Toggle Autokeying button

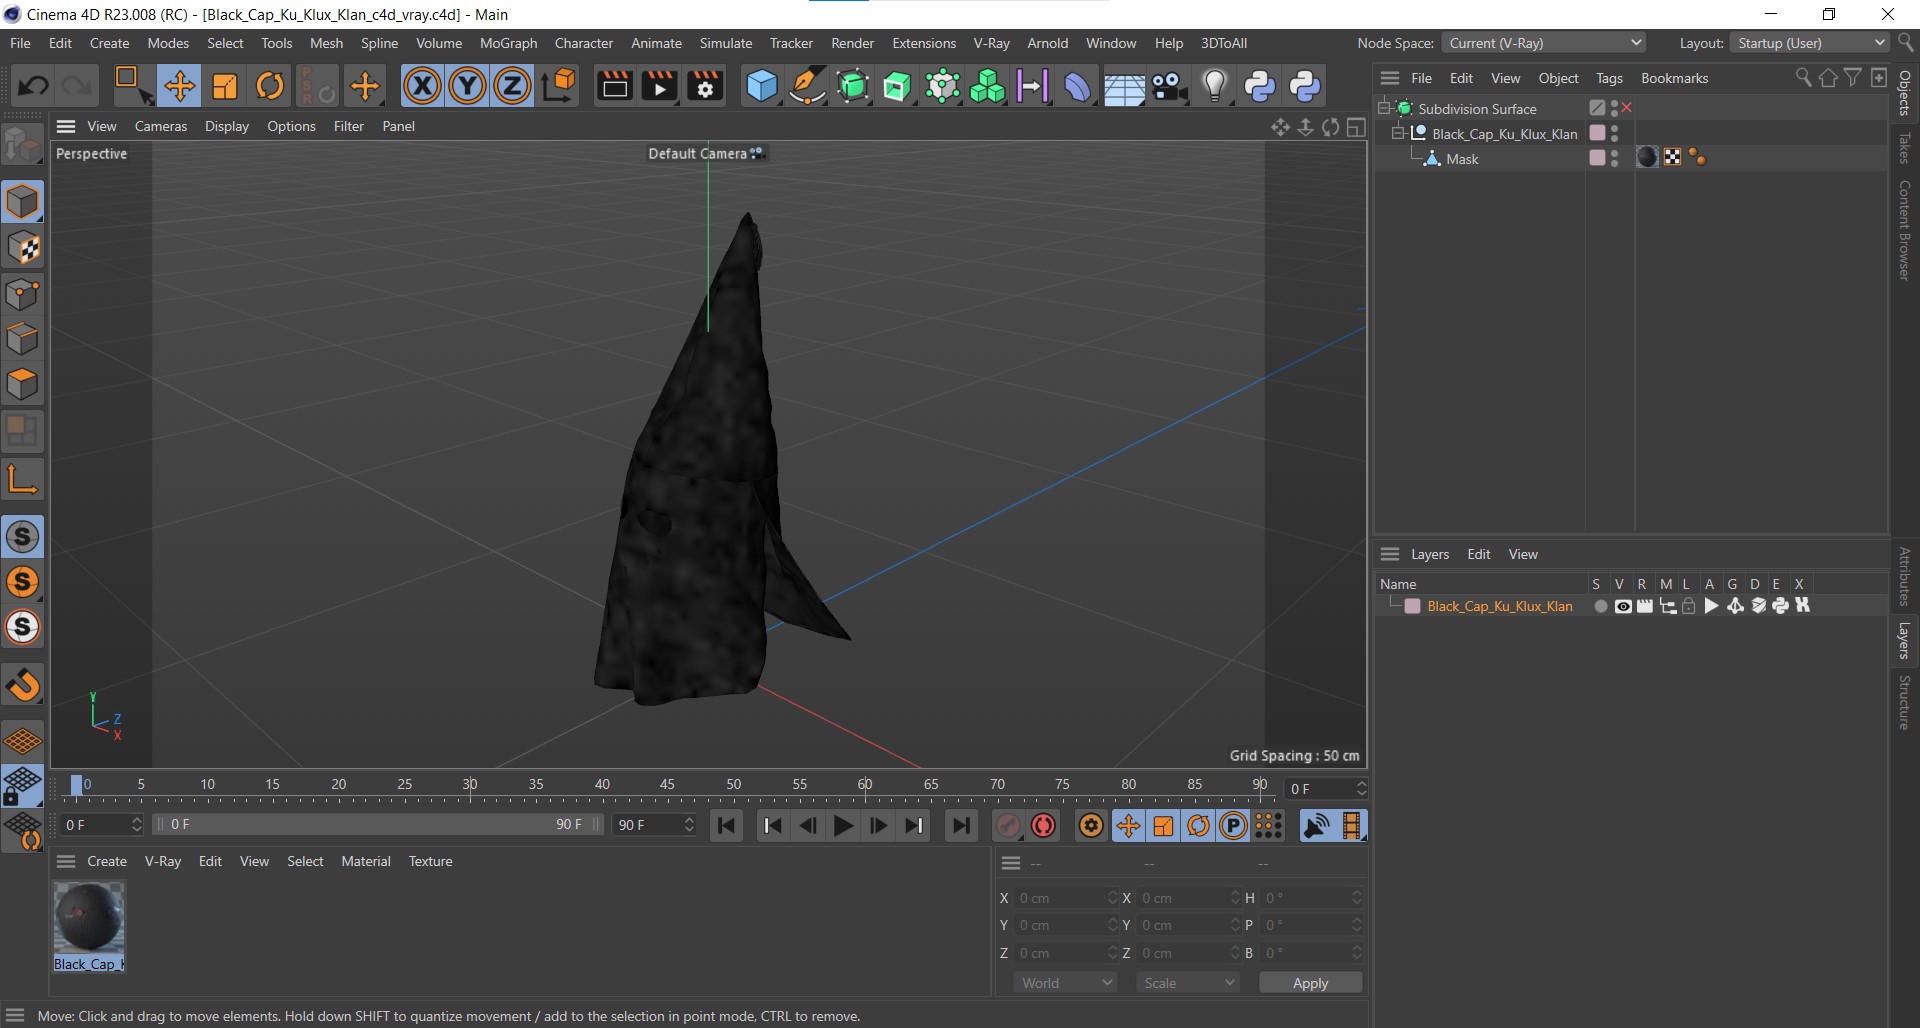(1044, 826)
